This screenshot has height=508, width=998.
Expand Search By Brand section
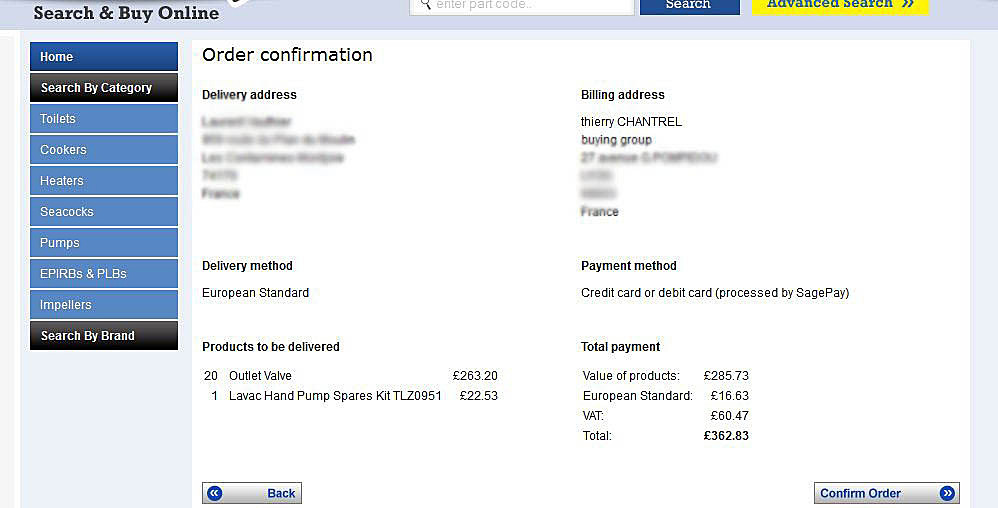pos(104,335)
